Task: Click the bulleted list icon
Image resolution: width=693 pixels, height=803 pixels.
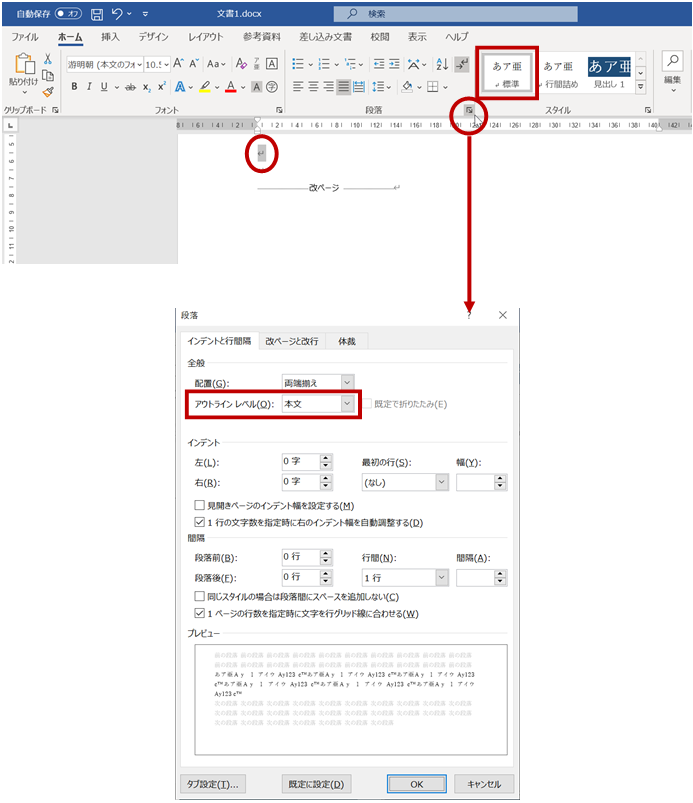Action: pos(299,64)
